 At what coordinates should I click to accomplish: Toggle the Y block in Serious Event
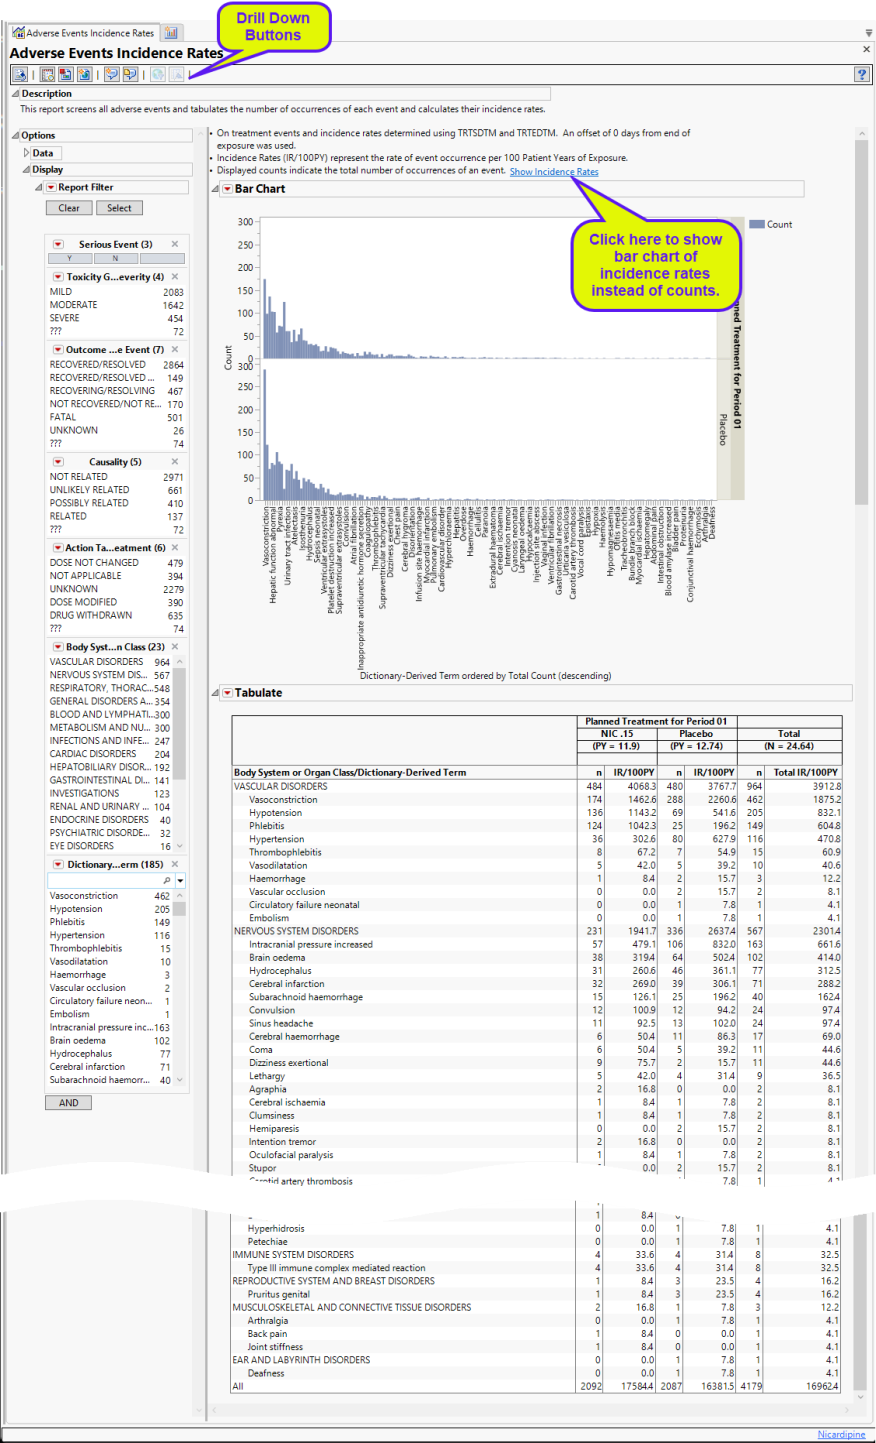pos(70,258)
